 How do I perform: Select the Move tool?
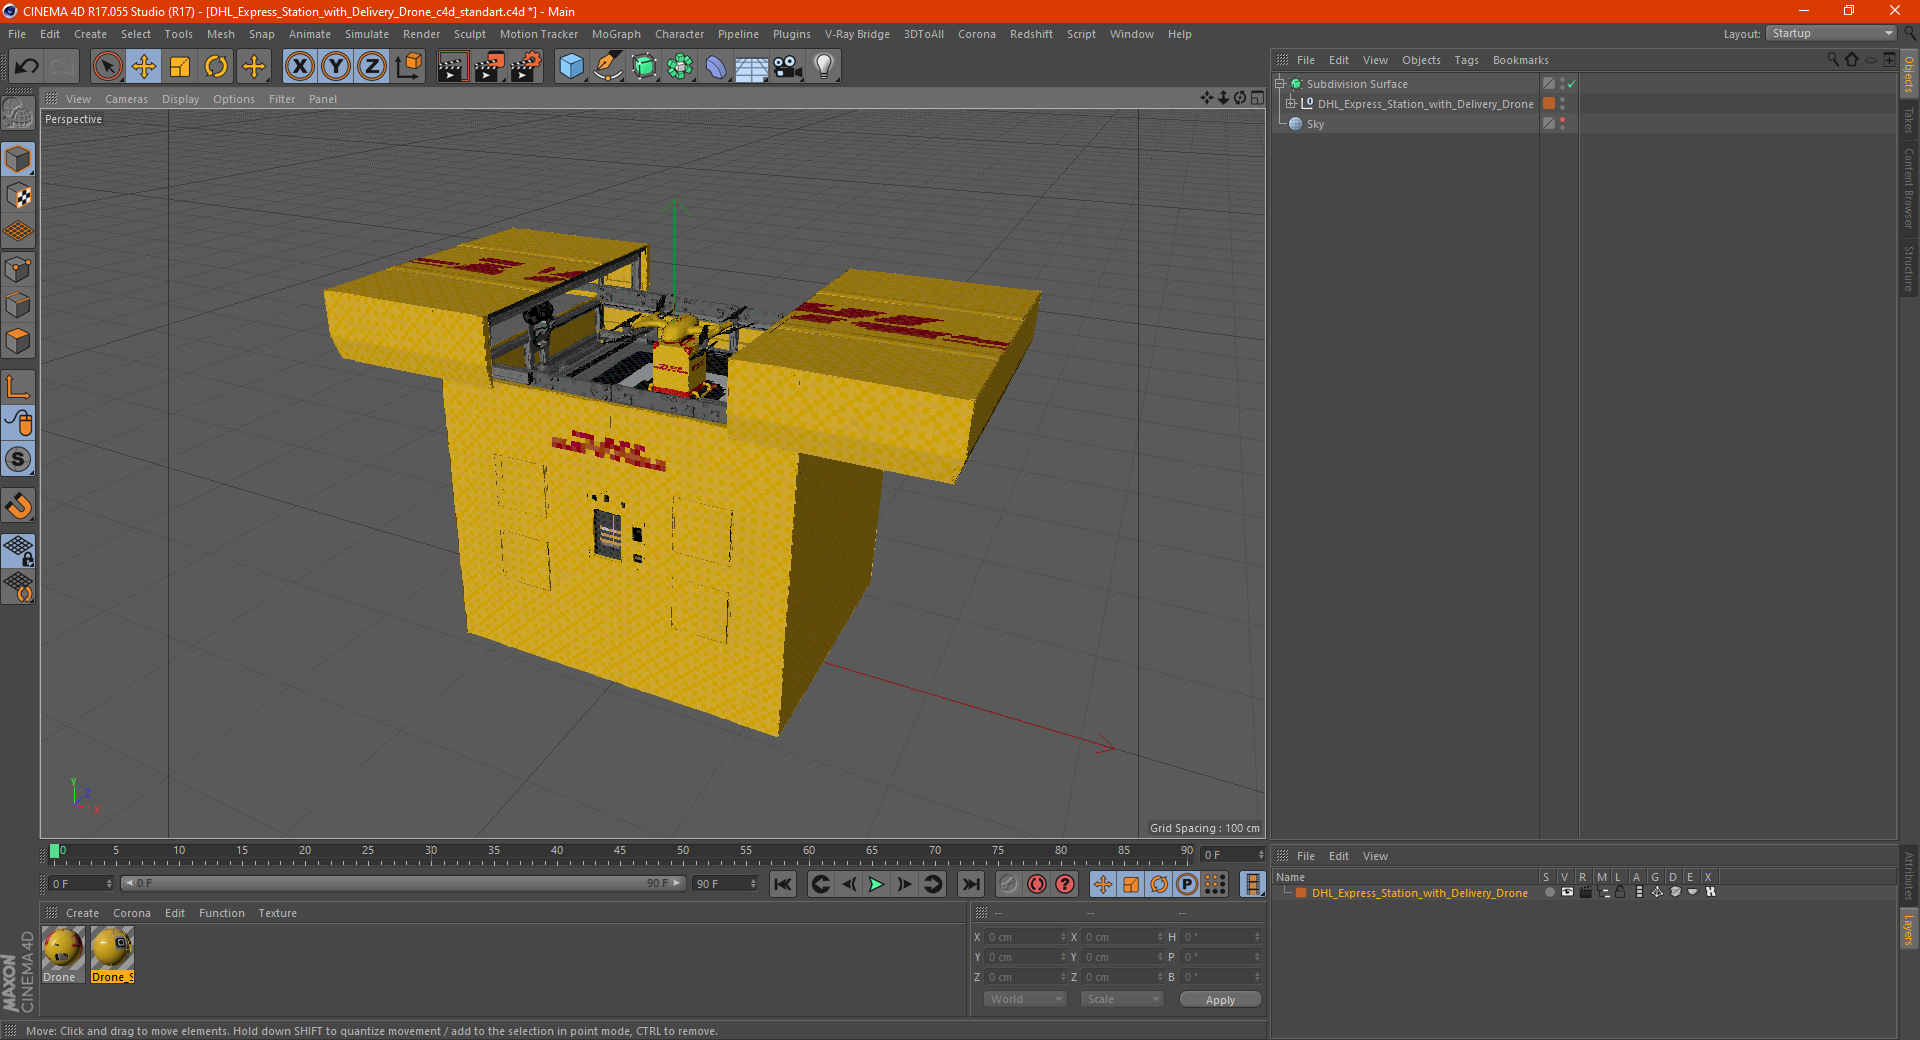coord(144,67)
